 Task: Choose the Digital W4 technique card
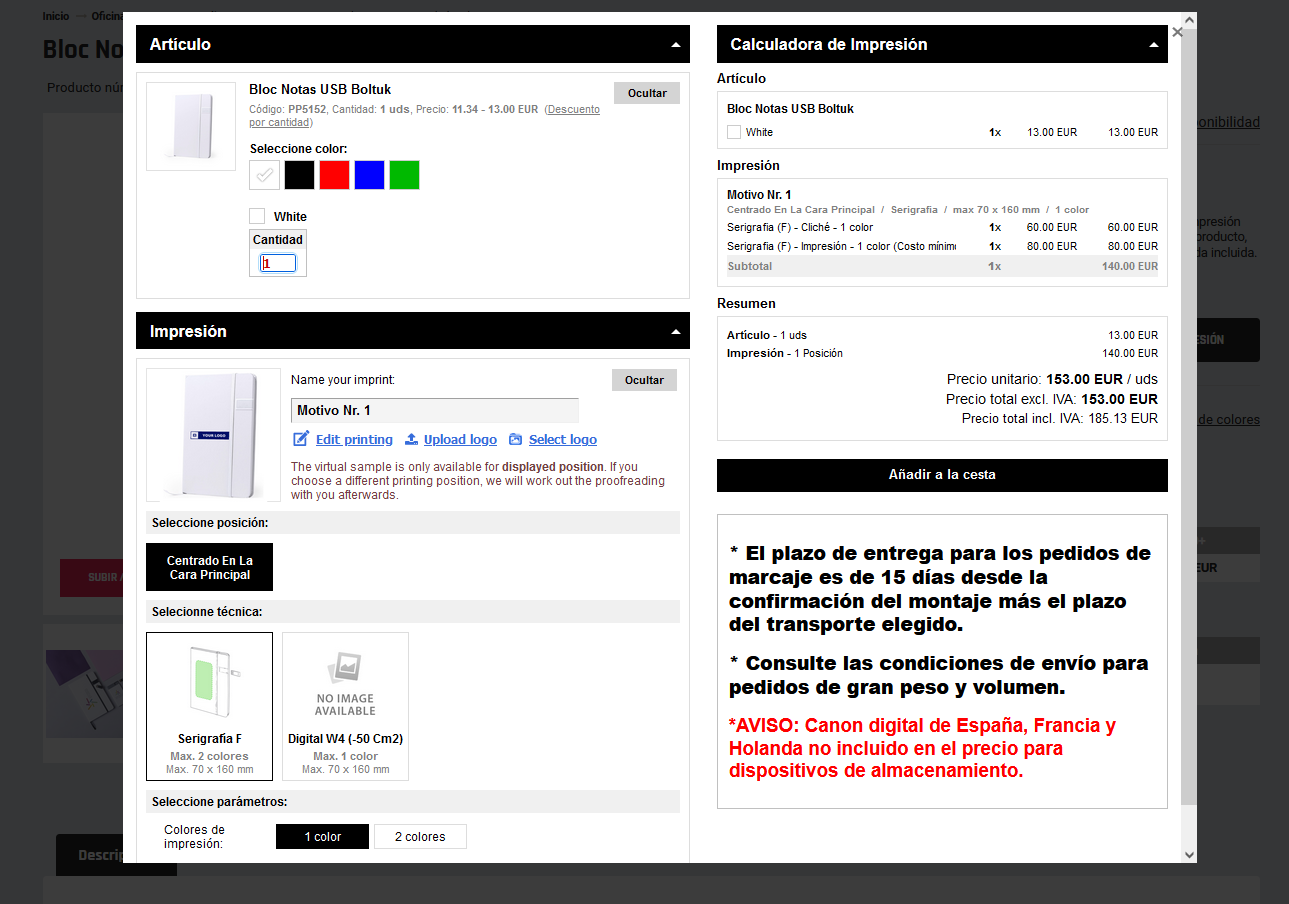(x=345, y=706)
